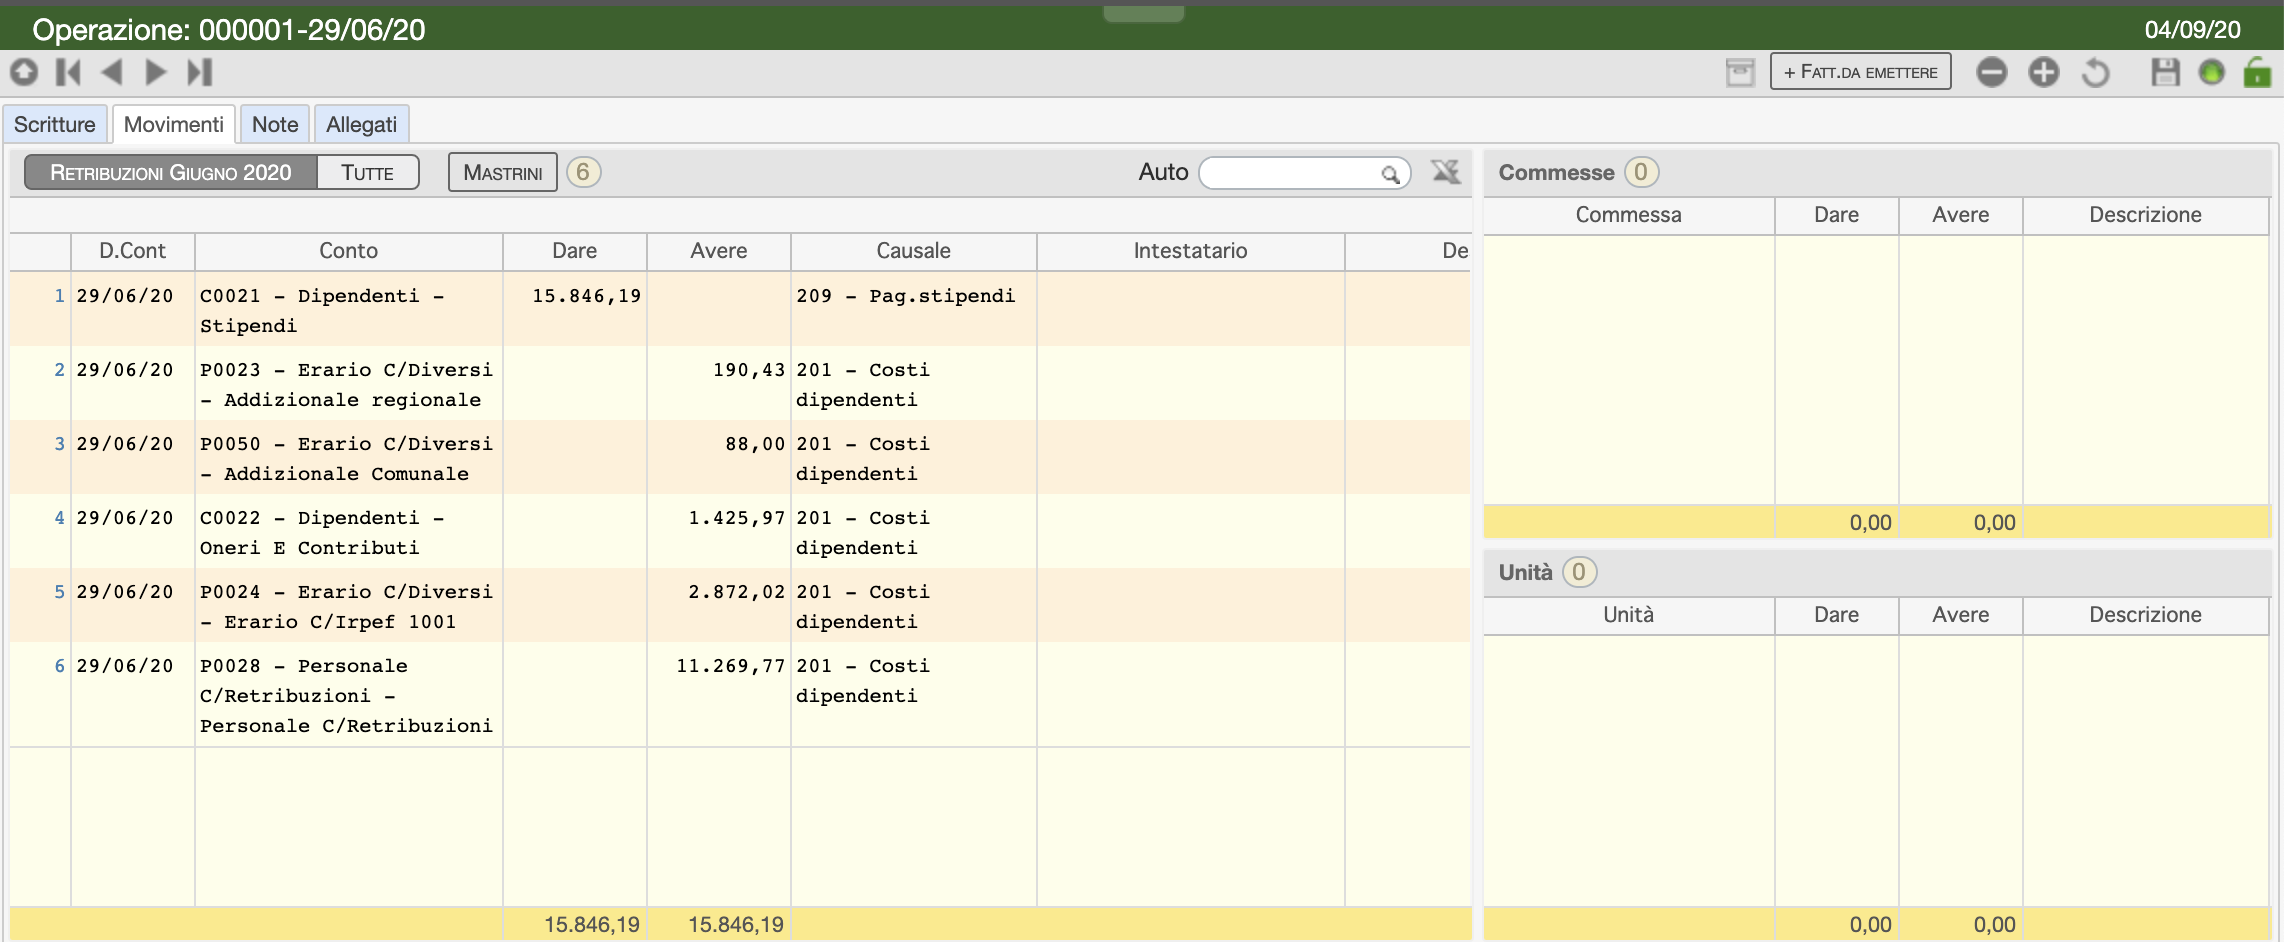Click the date 04/09/20 in the header
2284x942 pixels.
click(2192, 30)
